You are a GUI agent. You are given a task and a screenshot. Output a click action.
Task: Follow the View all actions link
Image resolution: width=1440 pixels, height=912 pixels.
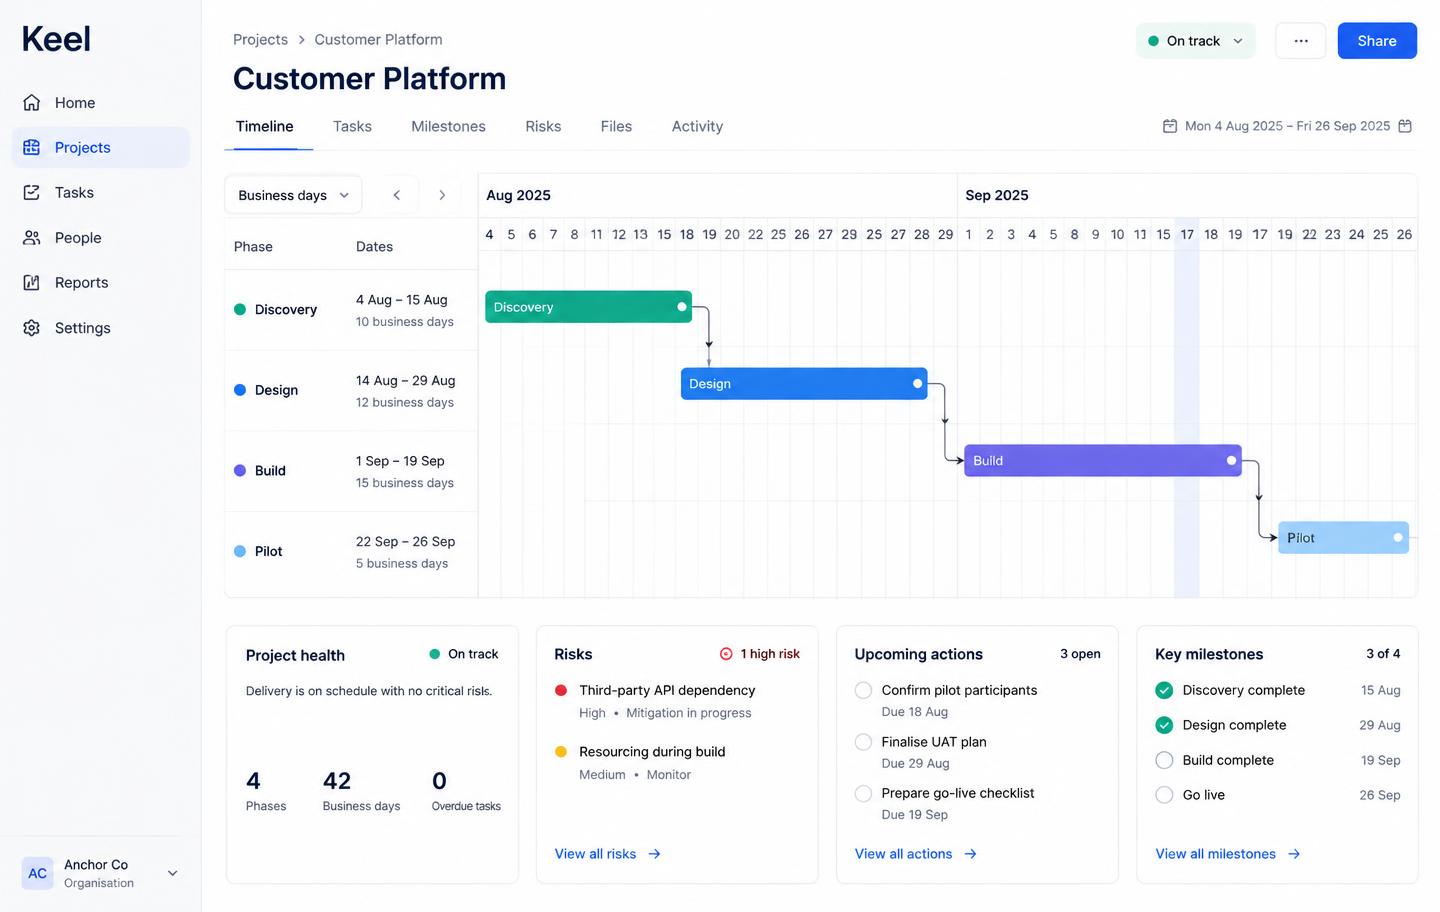point(916,854)
